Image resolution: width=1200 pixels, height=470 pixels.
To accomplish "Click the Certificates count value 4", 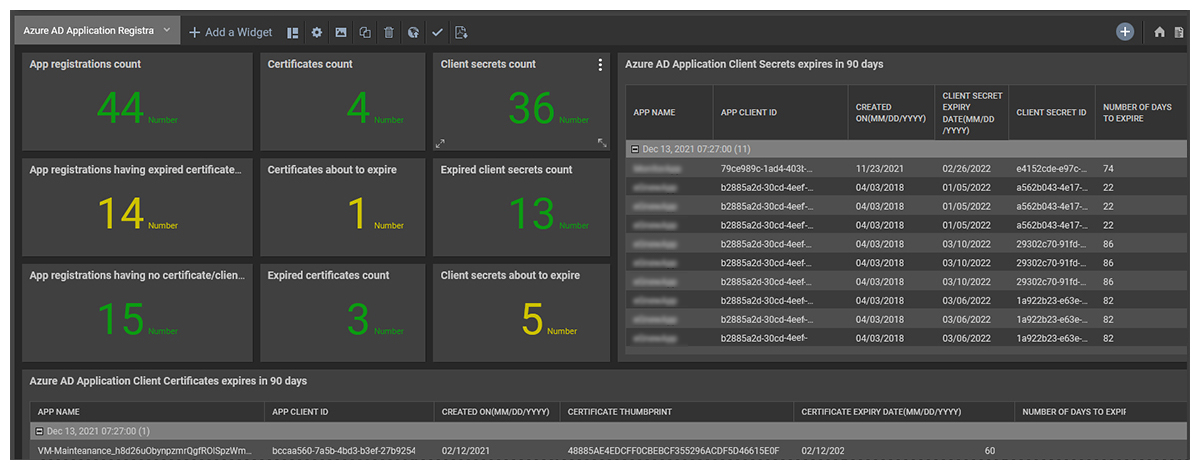I will pyautogui.click(x=358, y=108).
